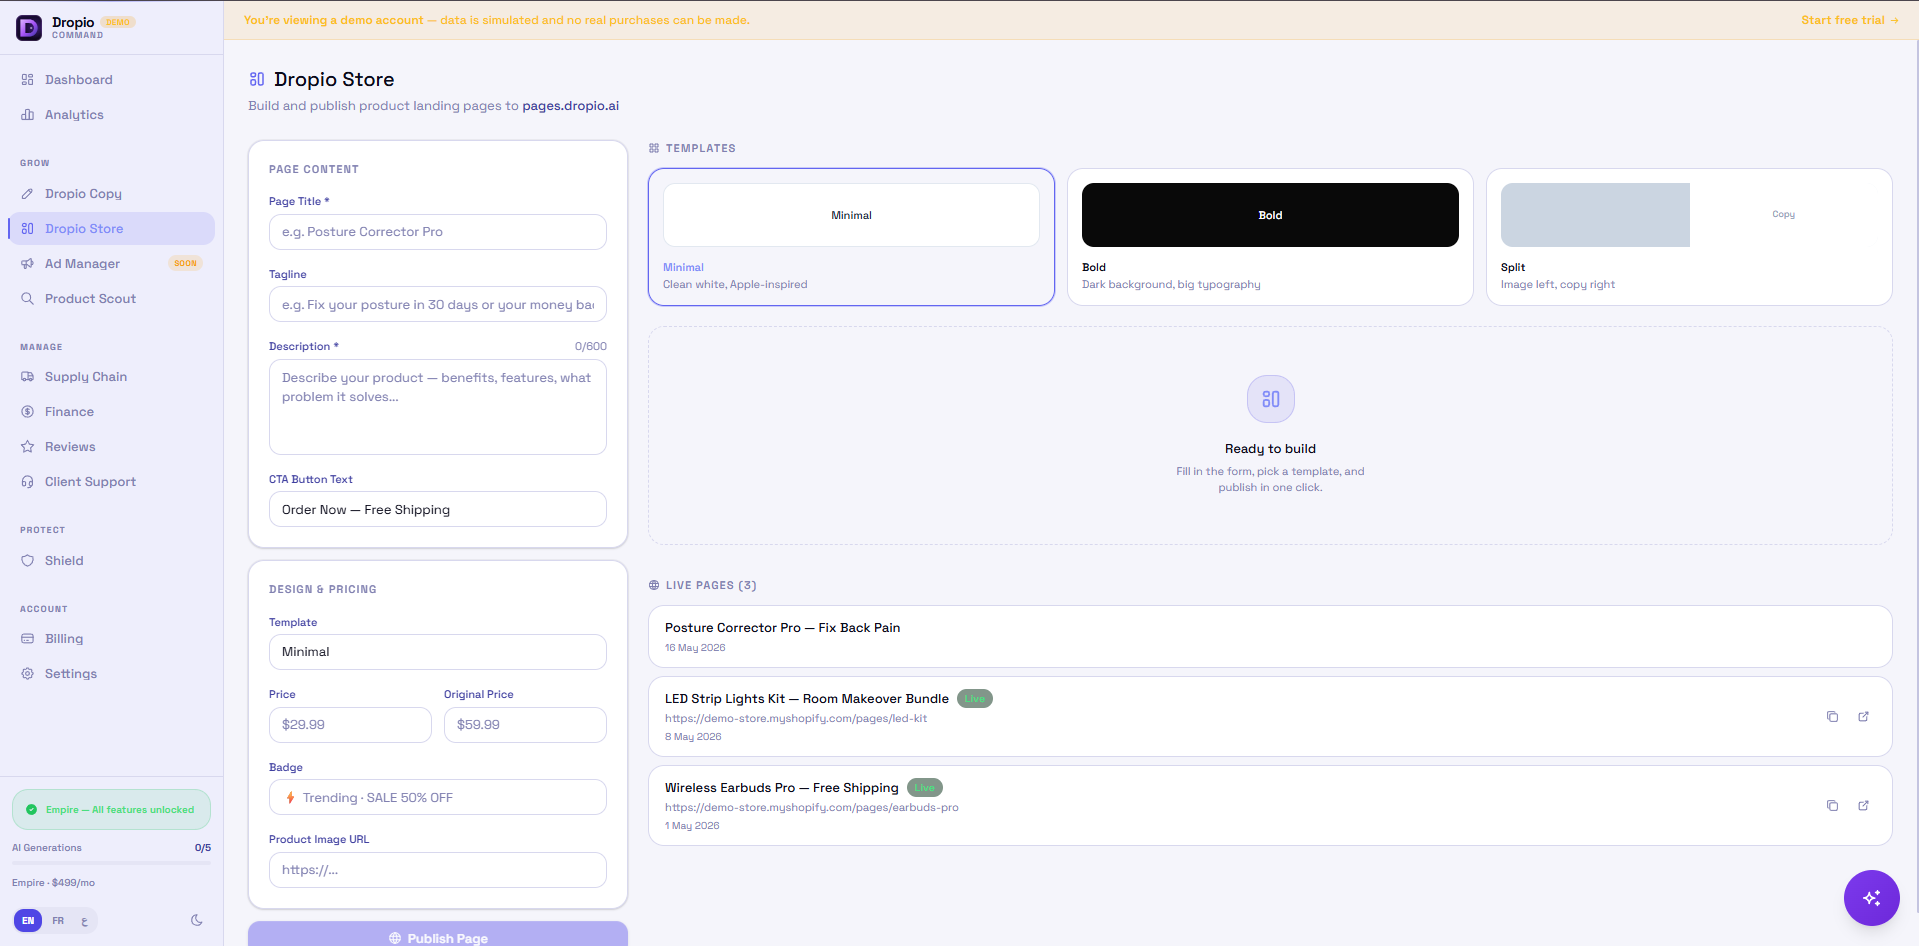
Task: Toggle dark mode with the moon icon
Action: tap(197, 921)
